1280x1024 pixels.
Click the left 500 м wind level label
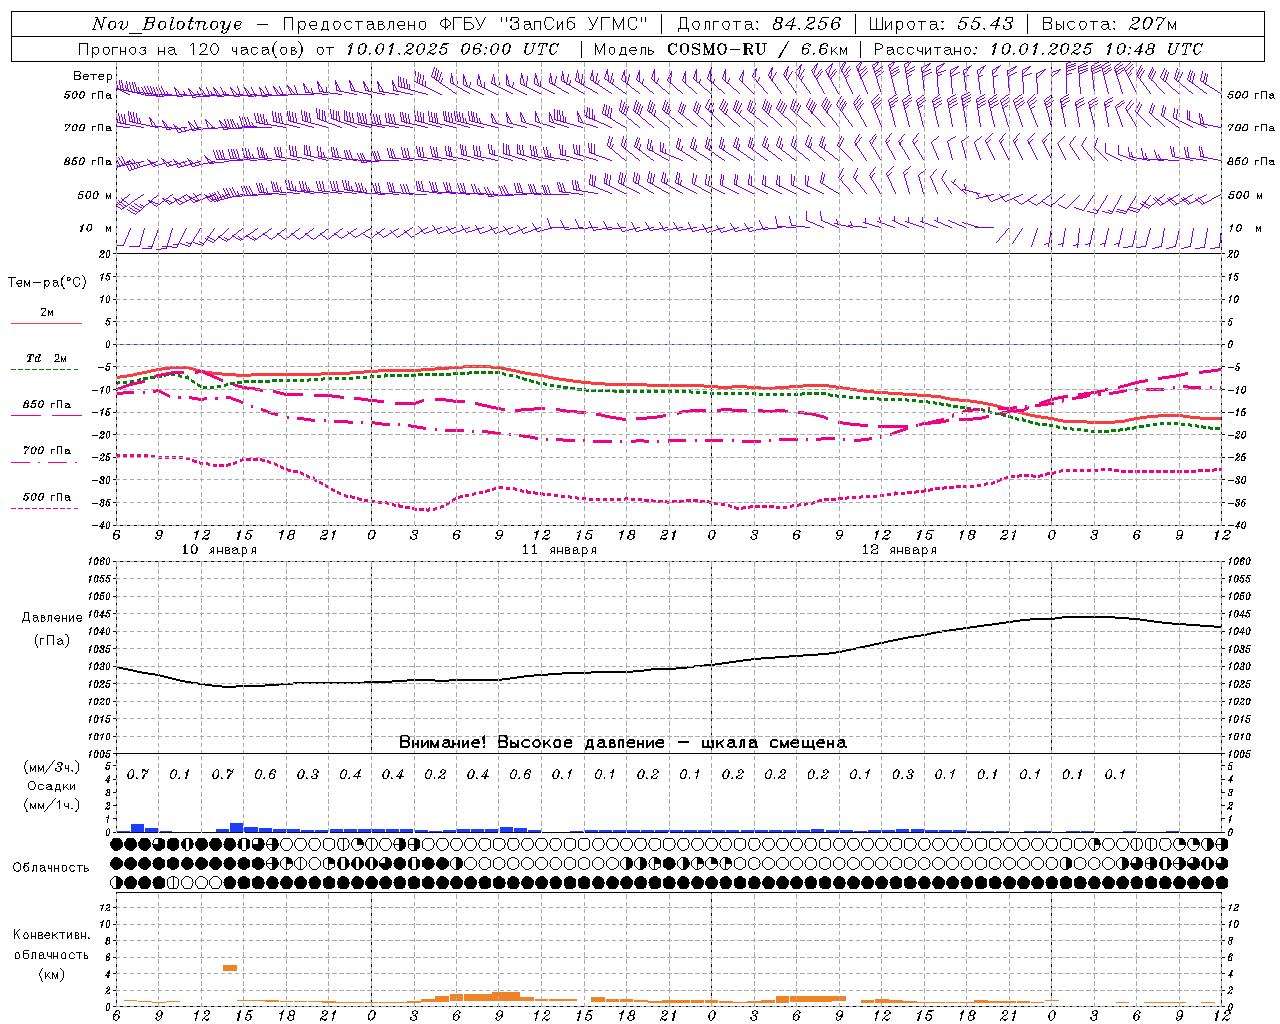pos(95,195)
